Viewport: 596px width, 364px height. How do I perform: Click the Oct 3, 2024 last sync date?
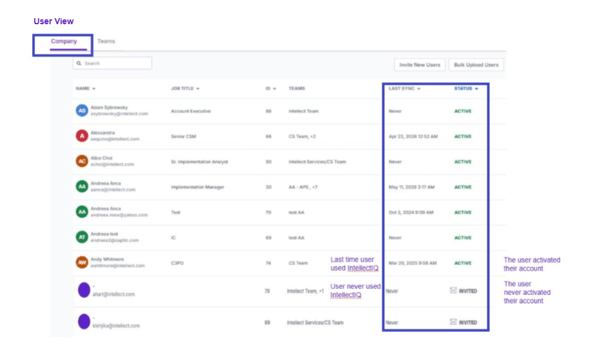click(x=411, y=212)
